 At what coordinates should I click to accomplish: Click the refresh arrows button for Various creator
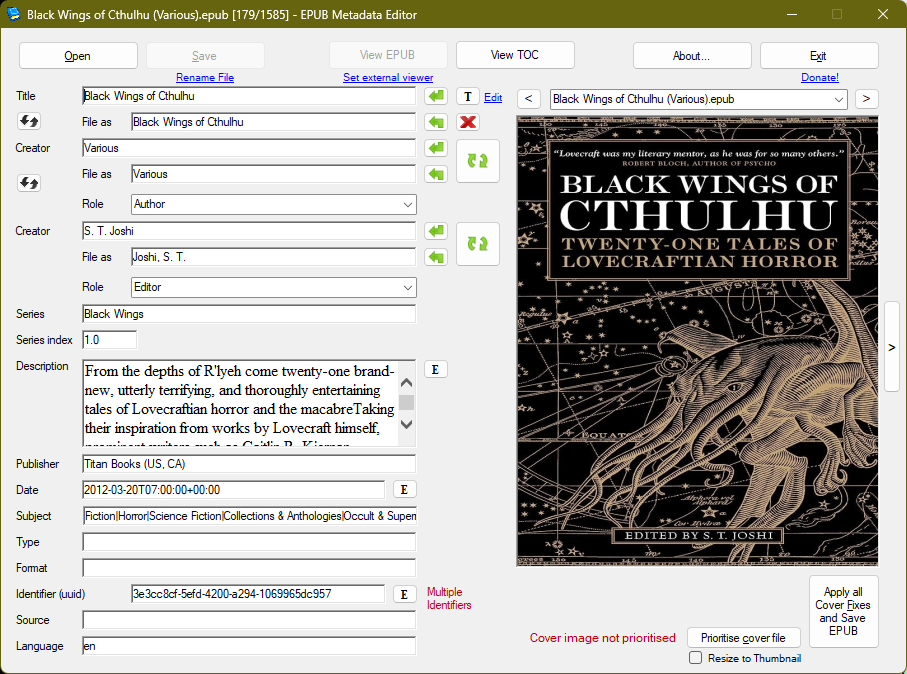[x=478, y=161]
